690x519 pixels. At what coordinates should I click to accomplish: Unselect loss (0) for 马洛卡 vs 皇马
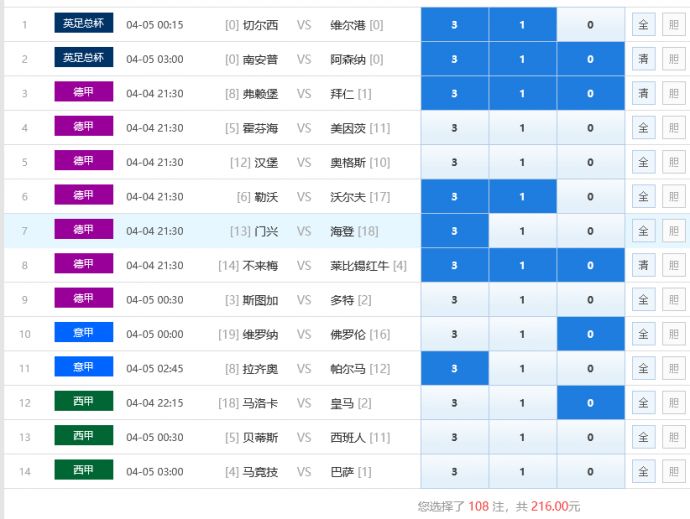[x=590, y=403]
